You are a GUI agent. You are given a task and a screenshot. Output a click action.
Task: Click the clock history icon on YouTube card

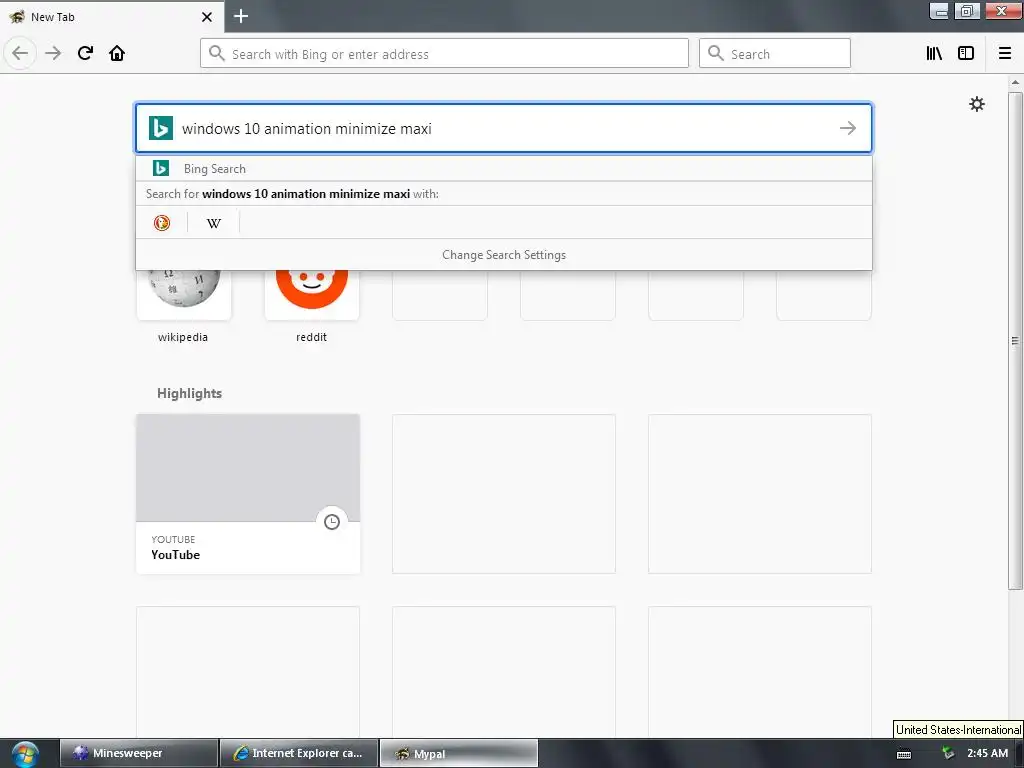tap(332, 522)
